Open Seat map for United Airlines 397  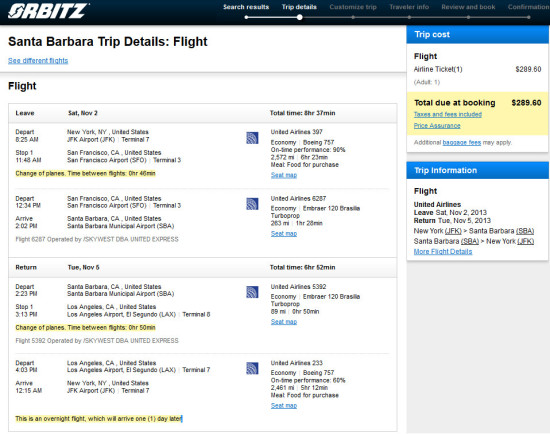click(x=284, y=175)
